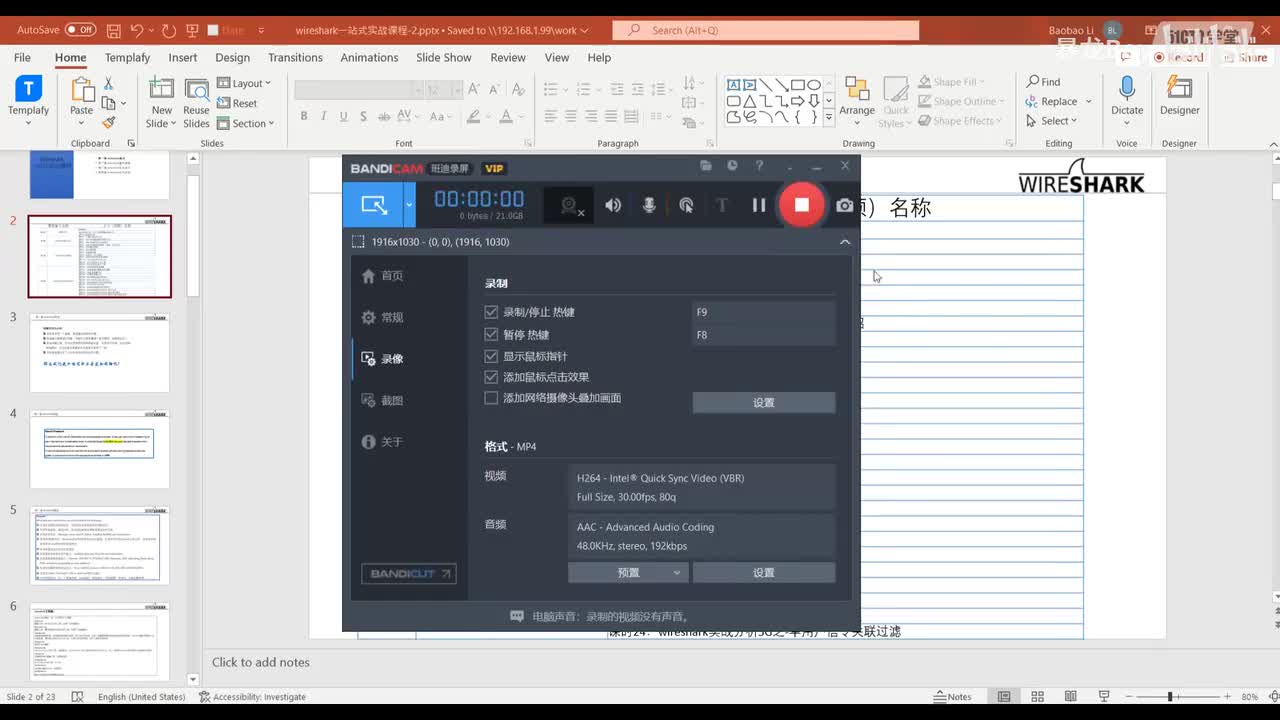Open Bandicam's scheduled recording clock icon
This screenshot has height=720, width=1280.
(x=732, y=166)
